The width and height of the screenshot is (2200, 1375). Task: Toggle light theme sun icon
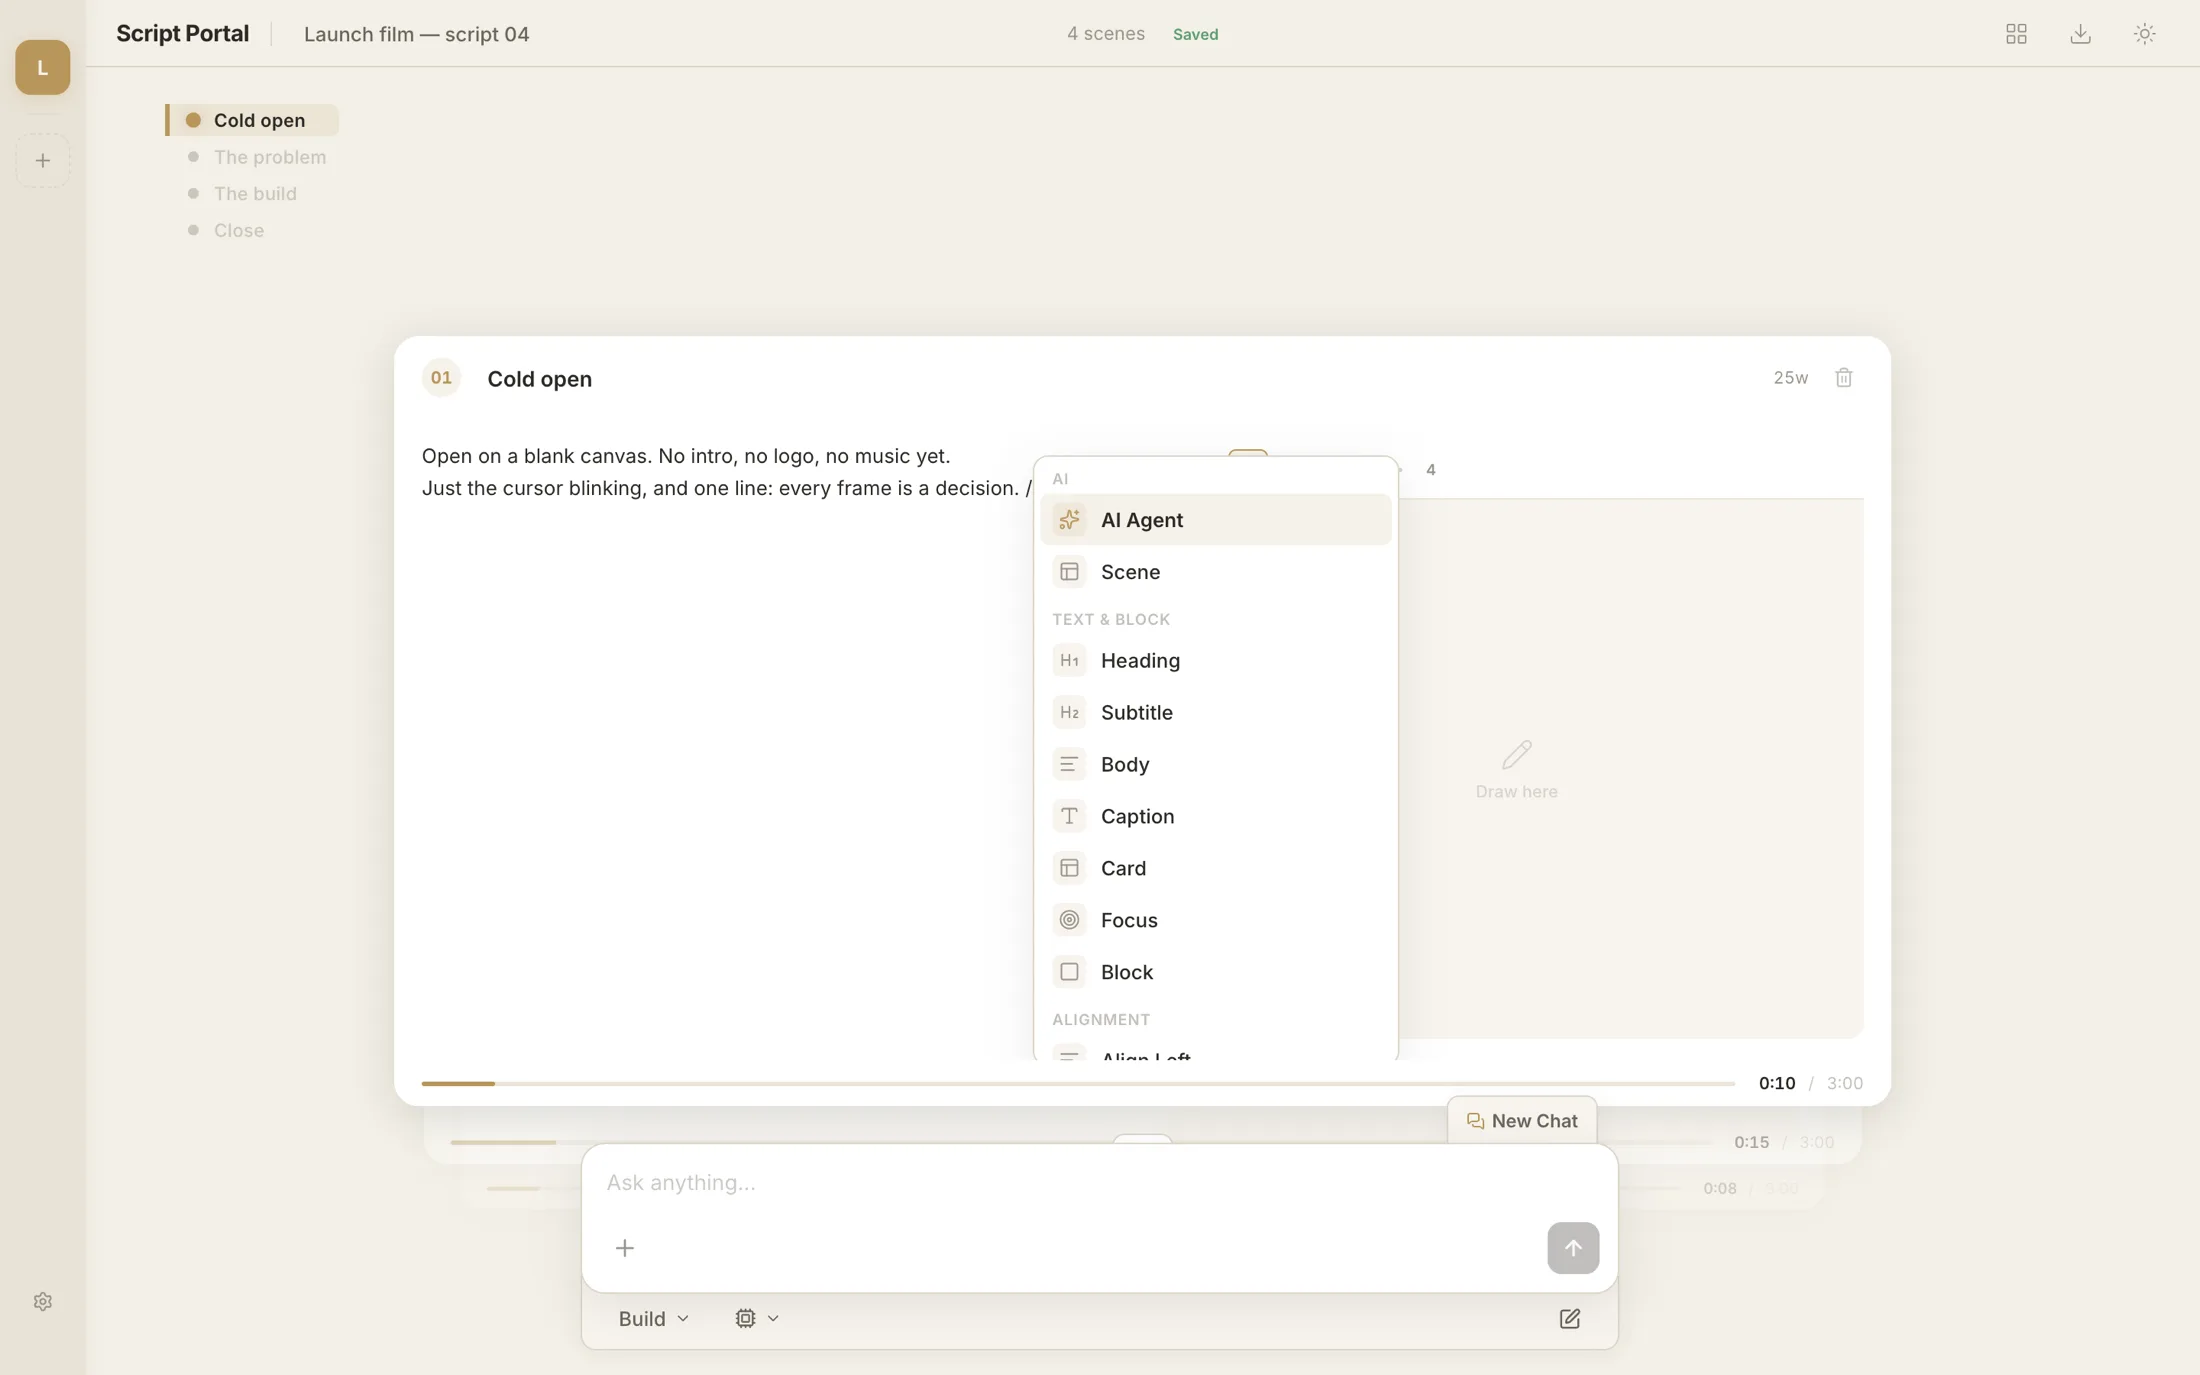[2144, 34]
